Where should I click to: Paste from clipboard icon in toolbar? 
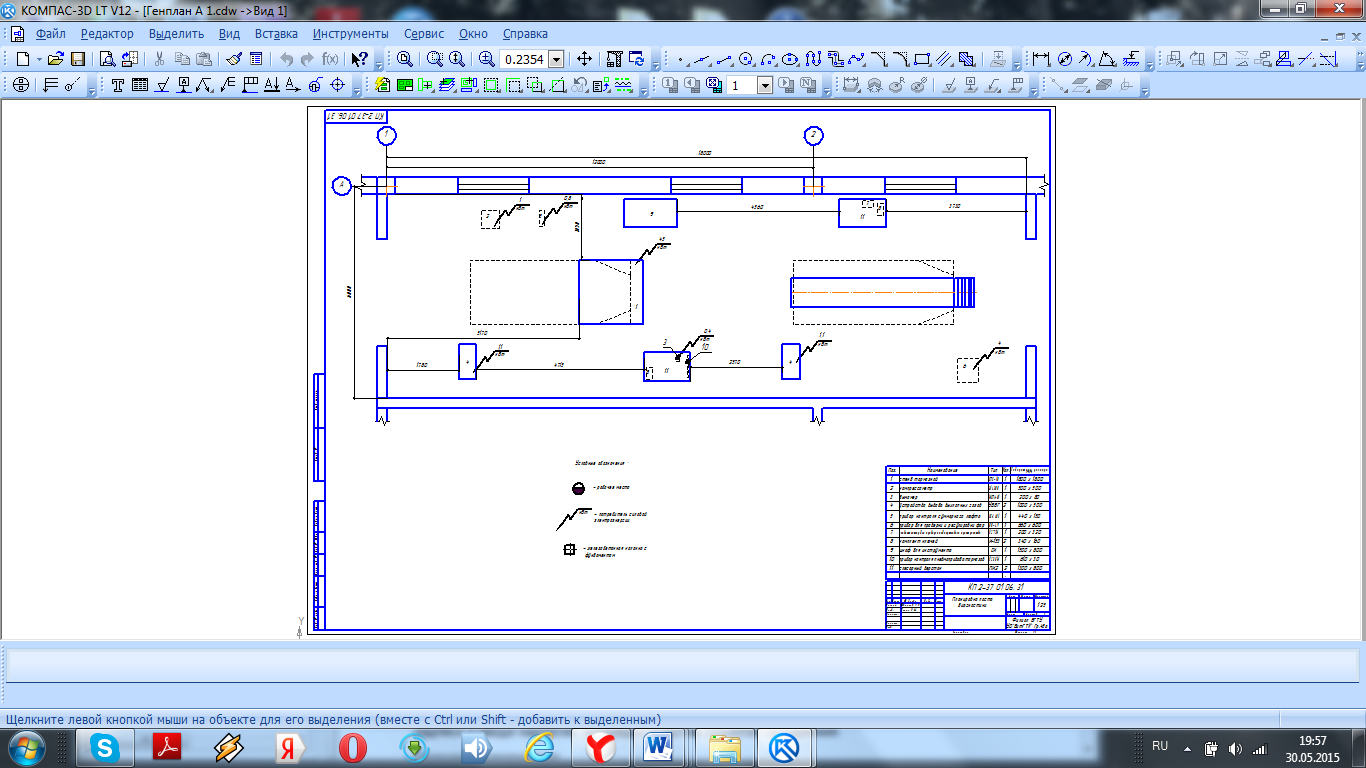tap(204, 59)
